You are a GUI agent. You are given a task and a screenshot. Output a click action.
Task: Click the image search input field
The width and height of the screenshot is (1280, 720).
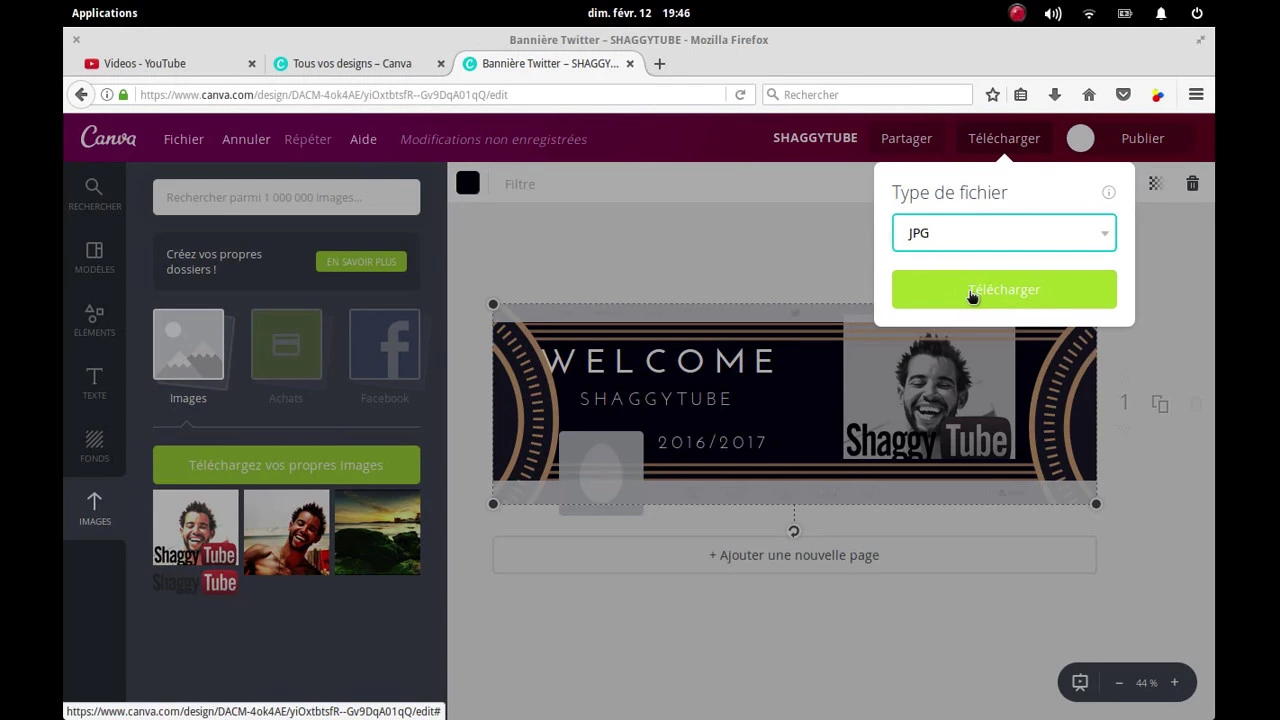coord(286,197)
